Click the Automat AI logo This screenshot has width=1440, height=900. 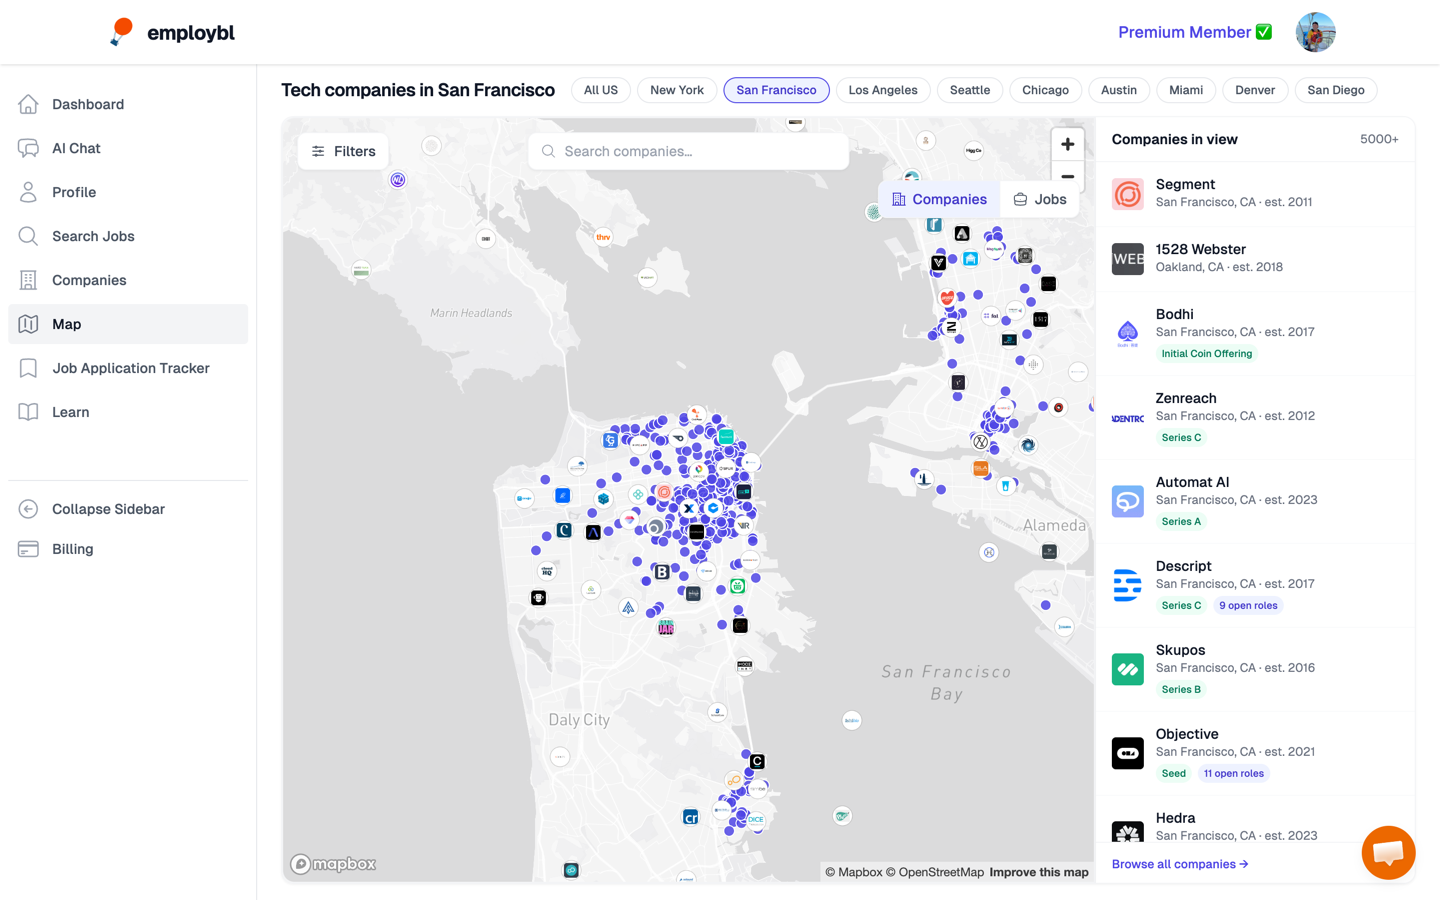pos(1128,502)
